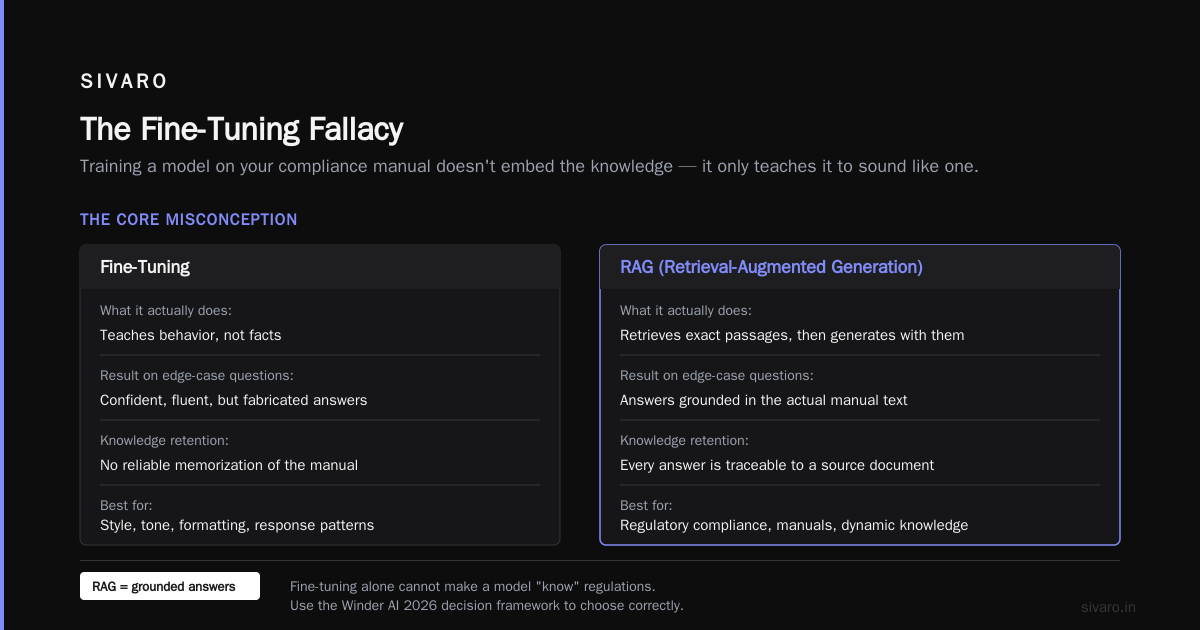
Task: Select 'The Fine-Tuning Fallacy' headline
Action: pos(242,129)
